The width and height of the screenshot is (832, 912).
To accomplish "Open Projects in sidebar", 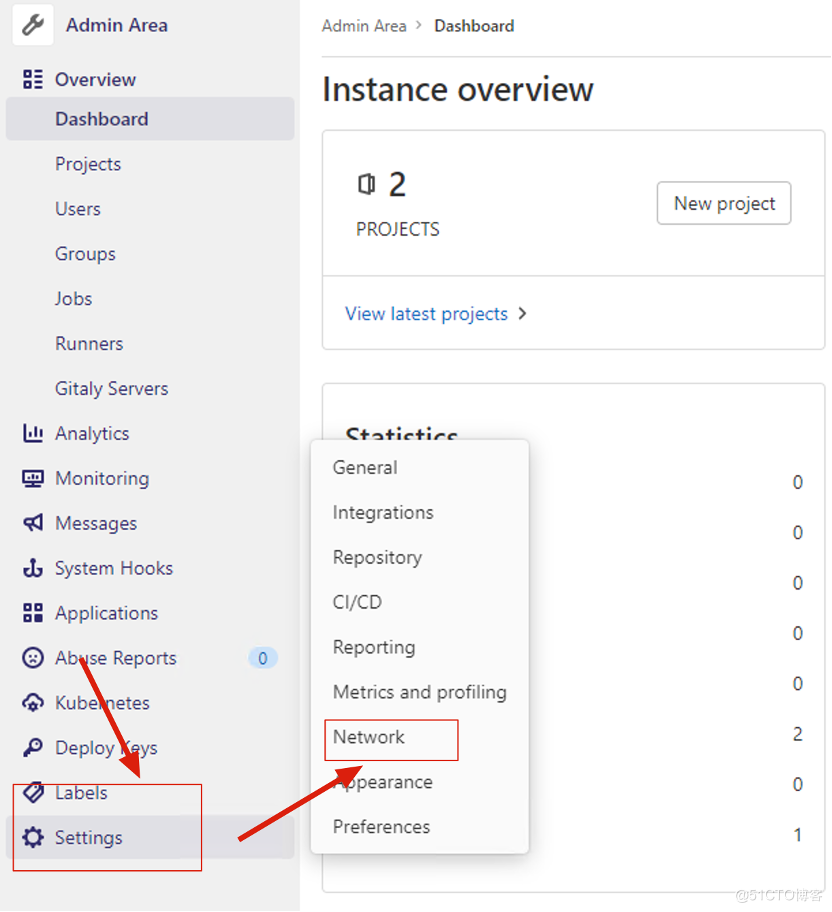I will [x=88, y=164].
